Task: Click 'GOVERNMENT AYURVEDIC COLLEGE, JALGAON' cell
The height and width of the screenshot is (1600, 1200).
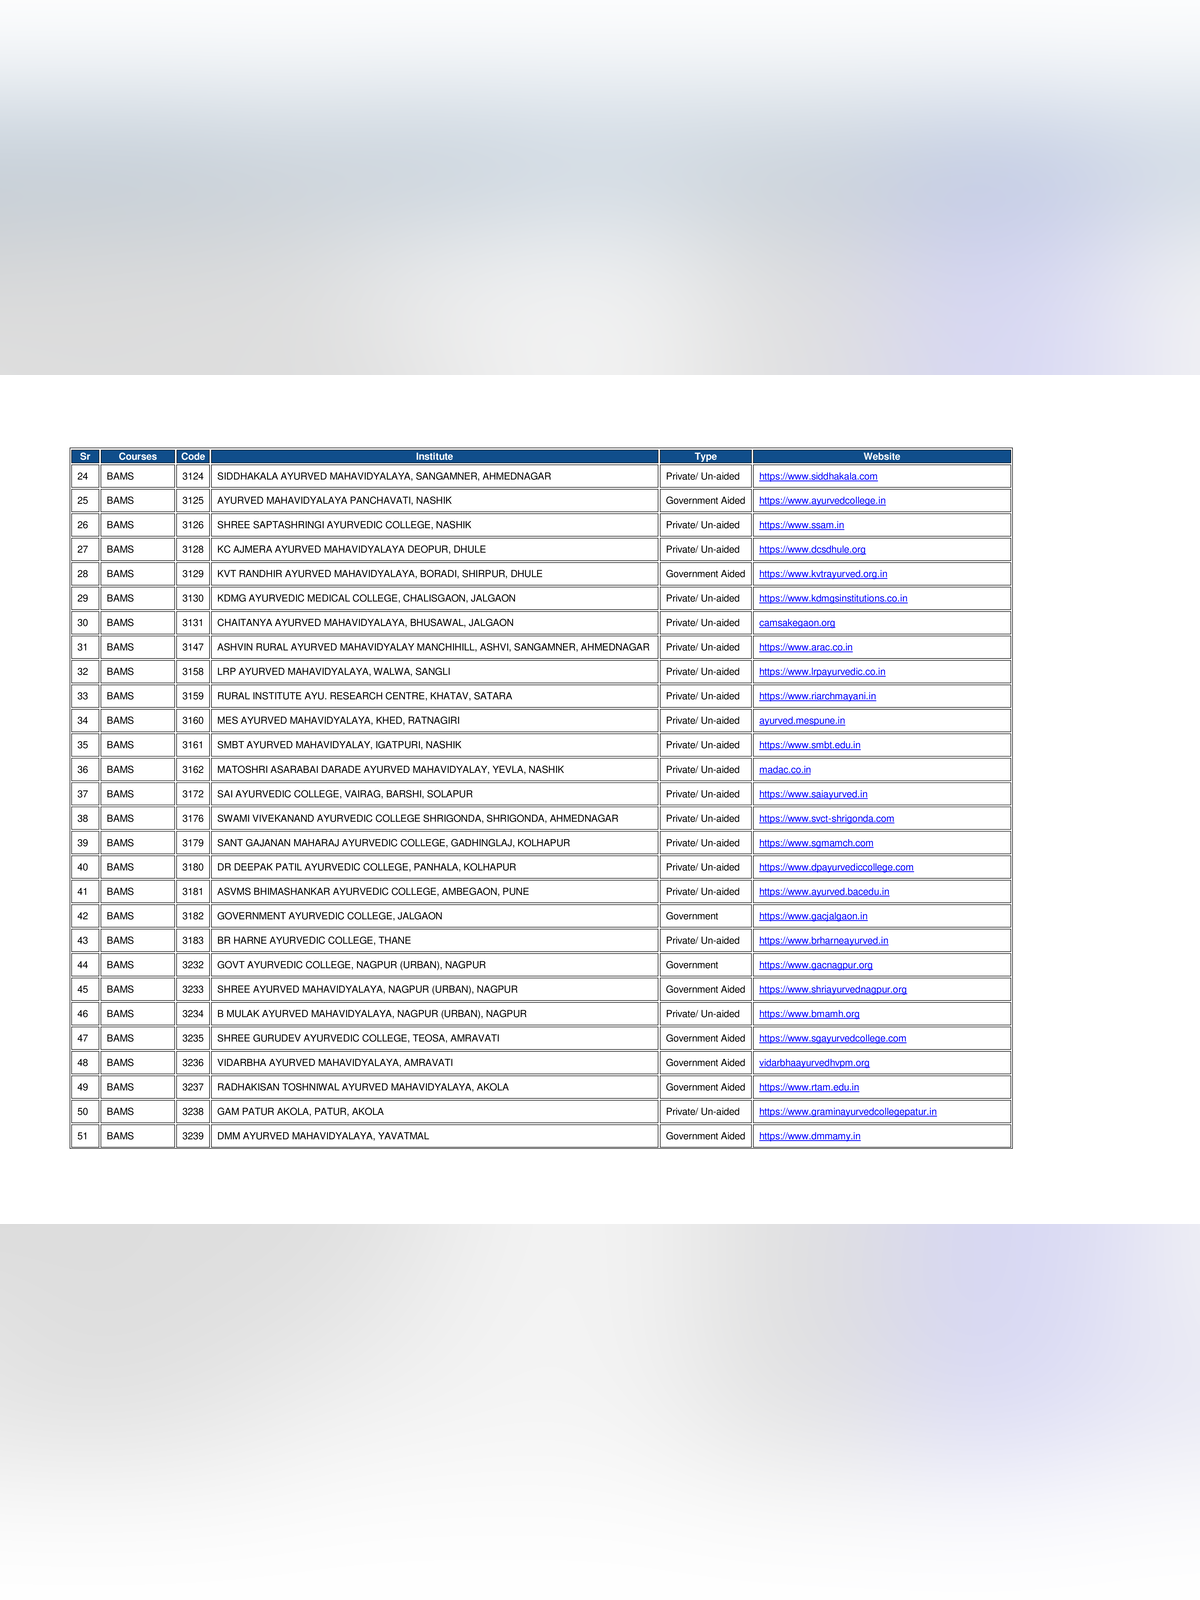Action: point(435,916)
